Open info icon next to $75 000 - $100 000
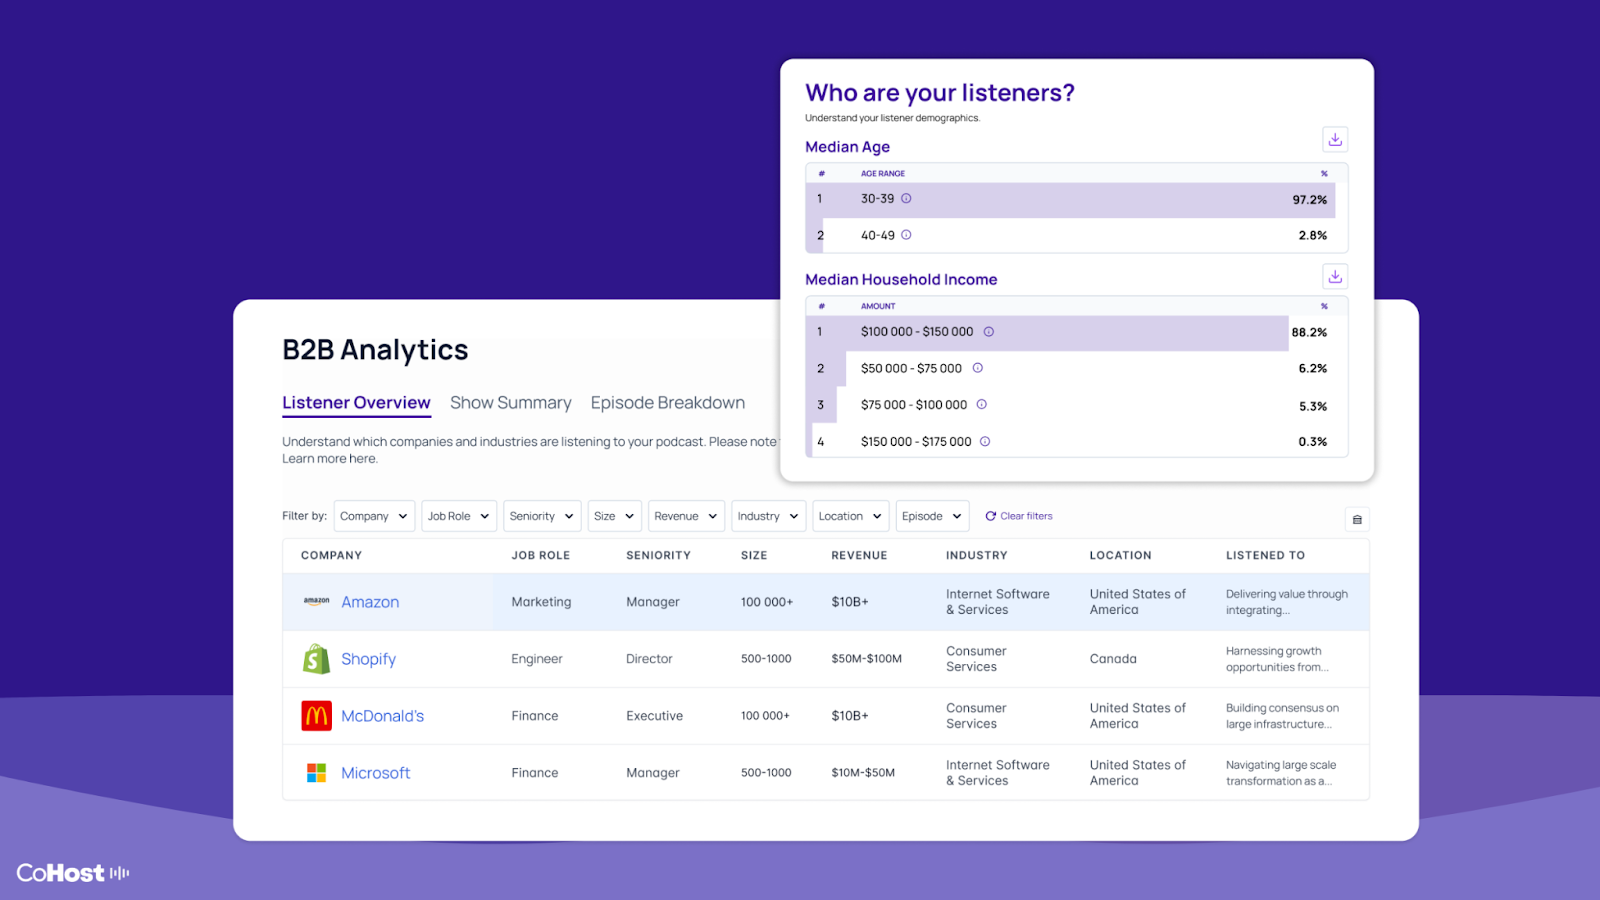 982,405
